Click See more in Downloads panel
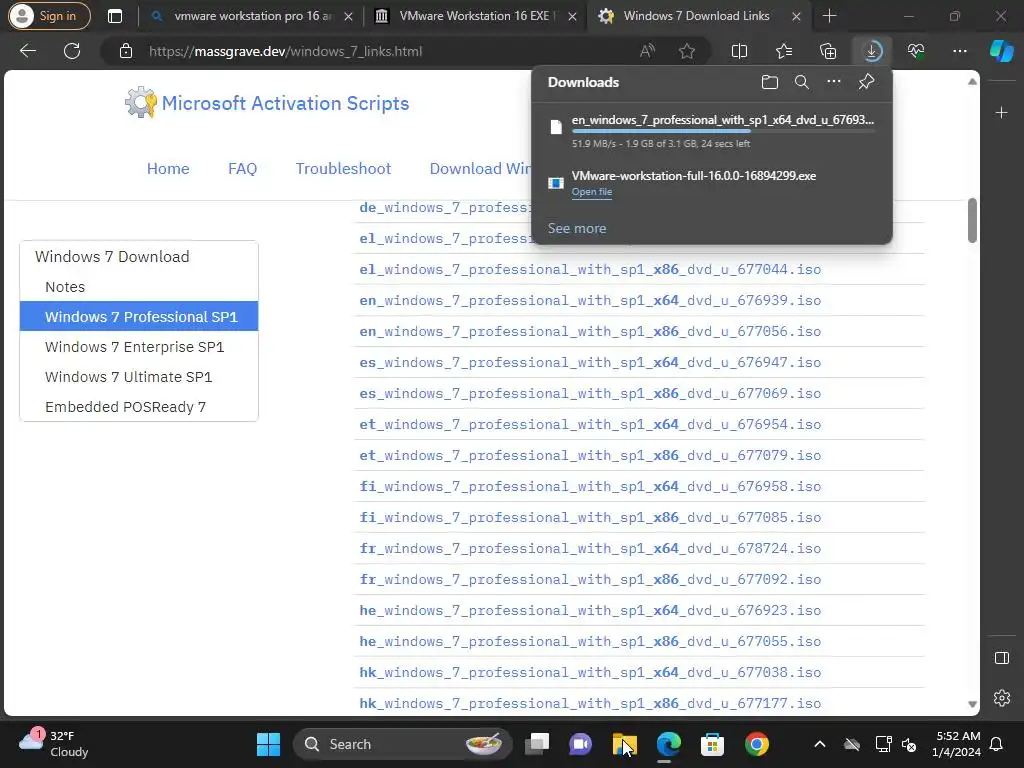The image size is (1024, 768). pos(577,229)
